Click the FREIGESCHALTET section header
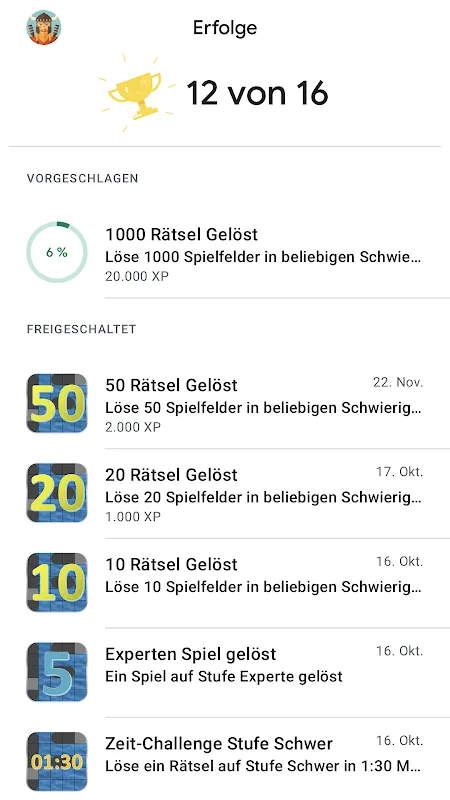The width and height of the screenshot is (450, 800). (x=82, y=329)
